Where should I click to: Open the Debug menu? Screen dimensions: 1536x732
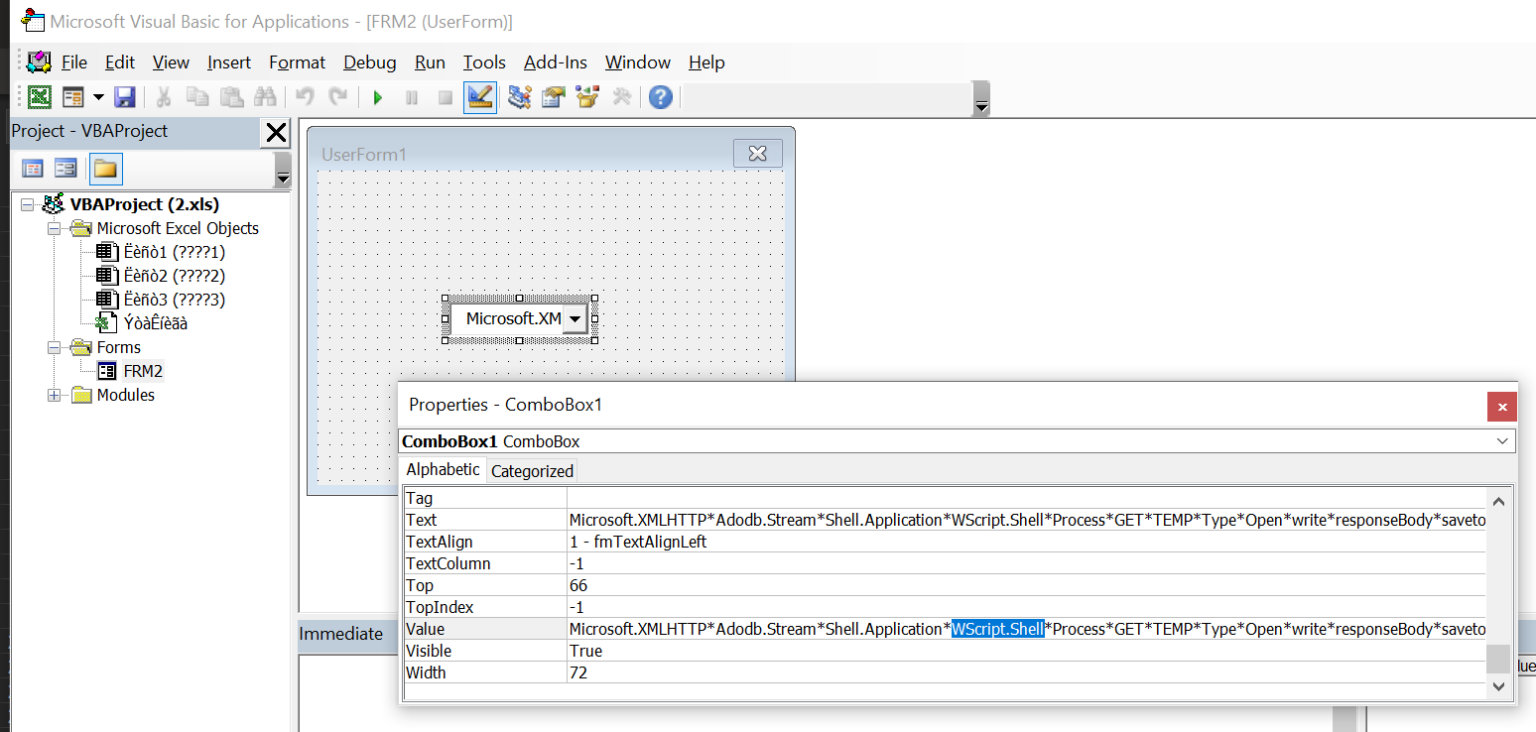point(369,62)
